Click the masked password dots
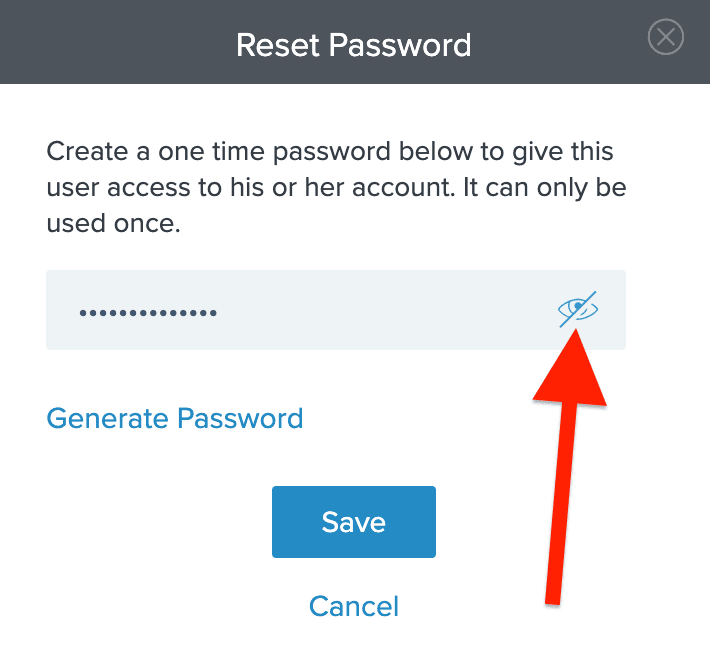This screenshot has height=668, width=710. 148,313
